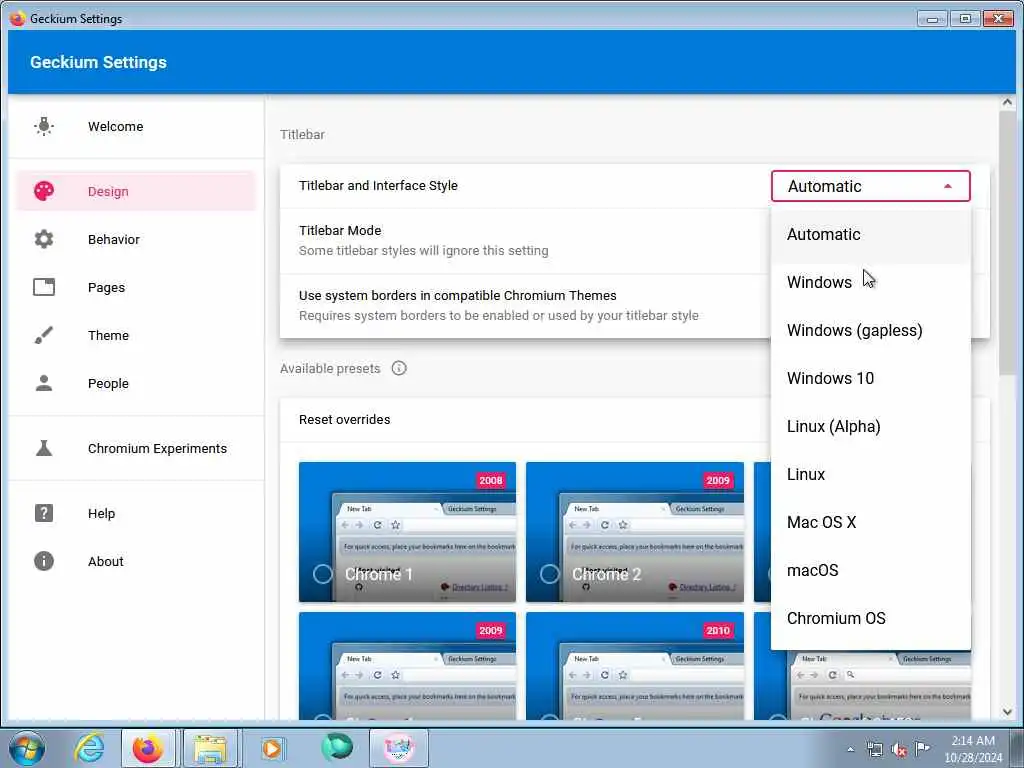This screenshot has height=768, width=1024.
Task: Click the scrollbar up arrow
Action: (x=1007, y=103)
